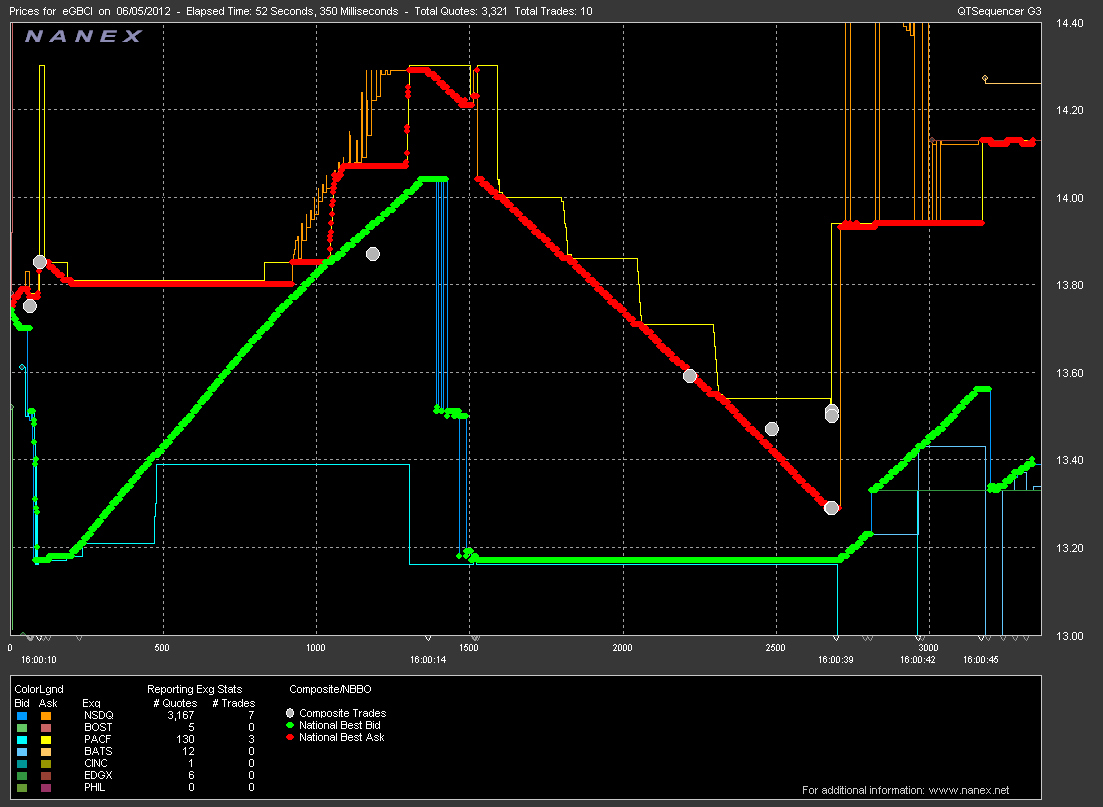Pick the BOST Bid color swatch

tap(22, 727)
